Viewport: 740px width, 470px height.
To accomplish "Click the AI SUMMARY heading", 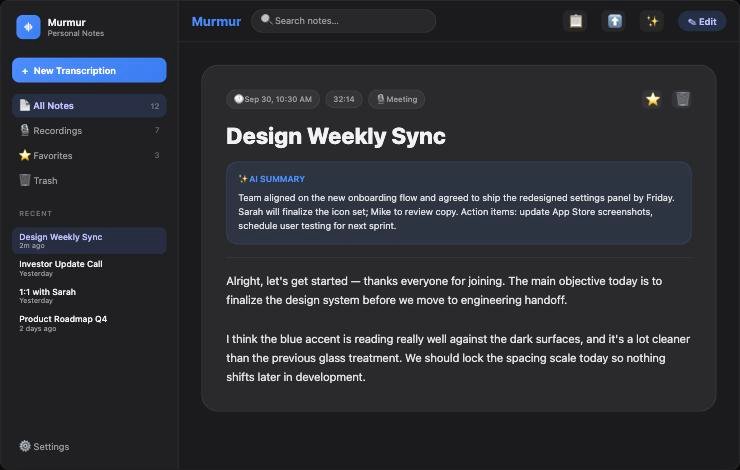I will [277, 179].
